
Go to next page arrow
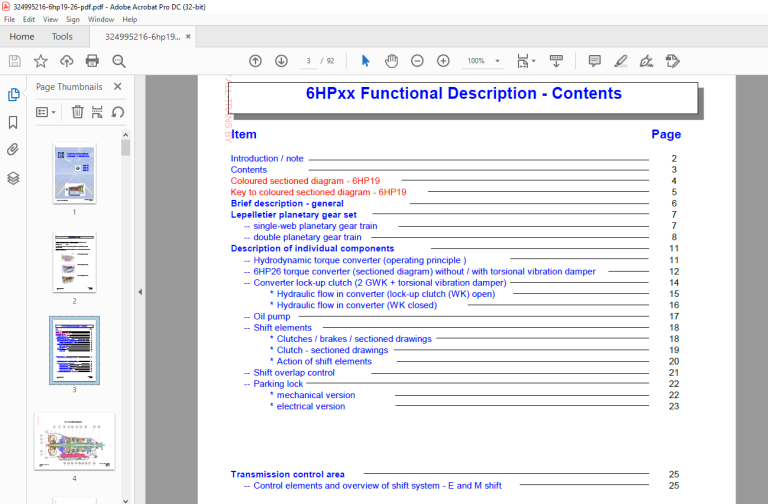tap(281, 61)
